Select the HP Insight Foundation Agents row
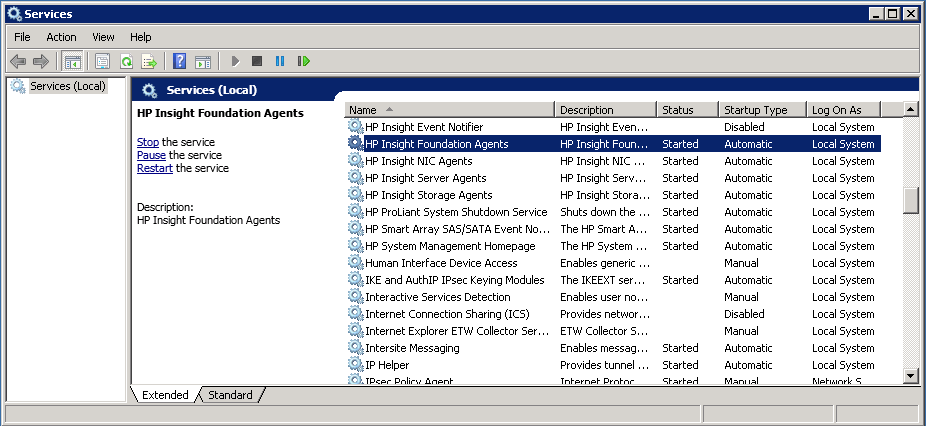Screen dimensions: 926x426 (614, 144)
